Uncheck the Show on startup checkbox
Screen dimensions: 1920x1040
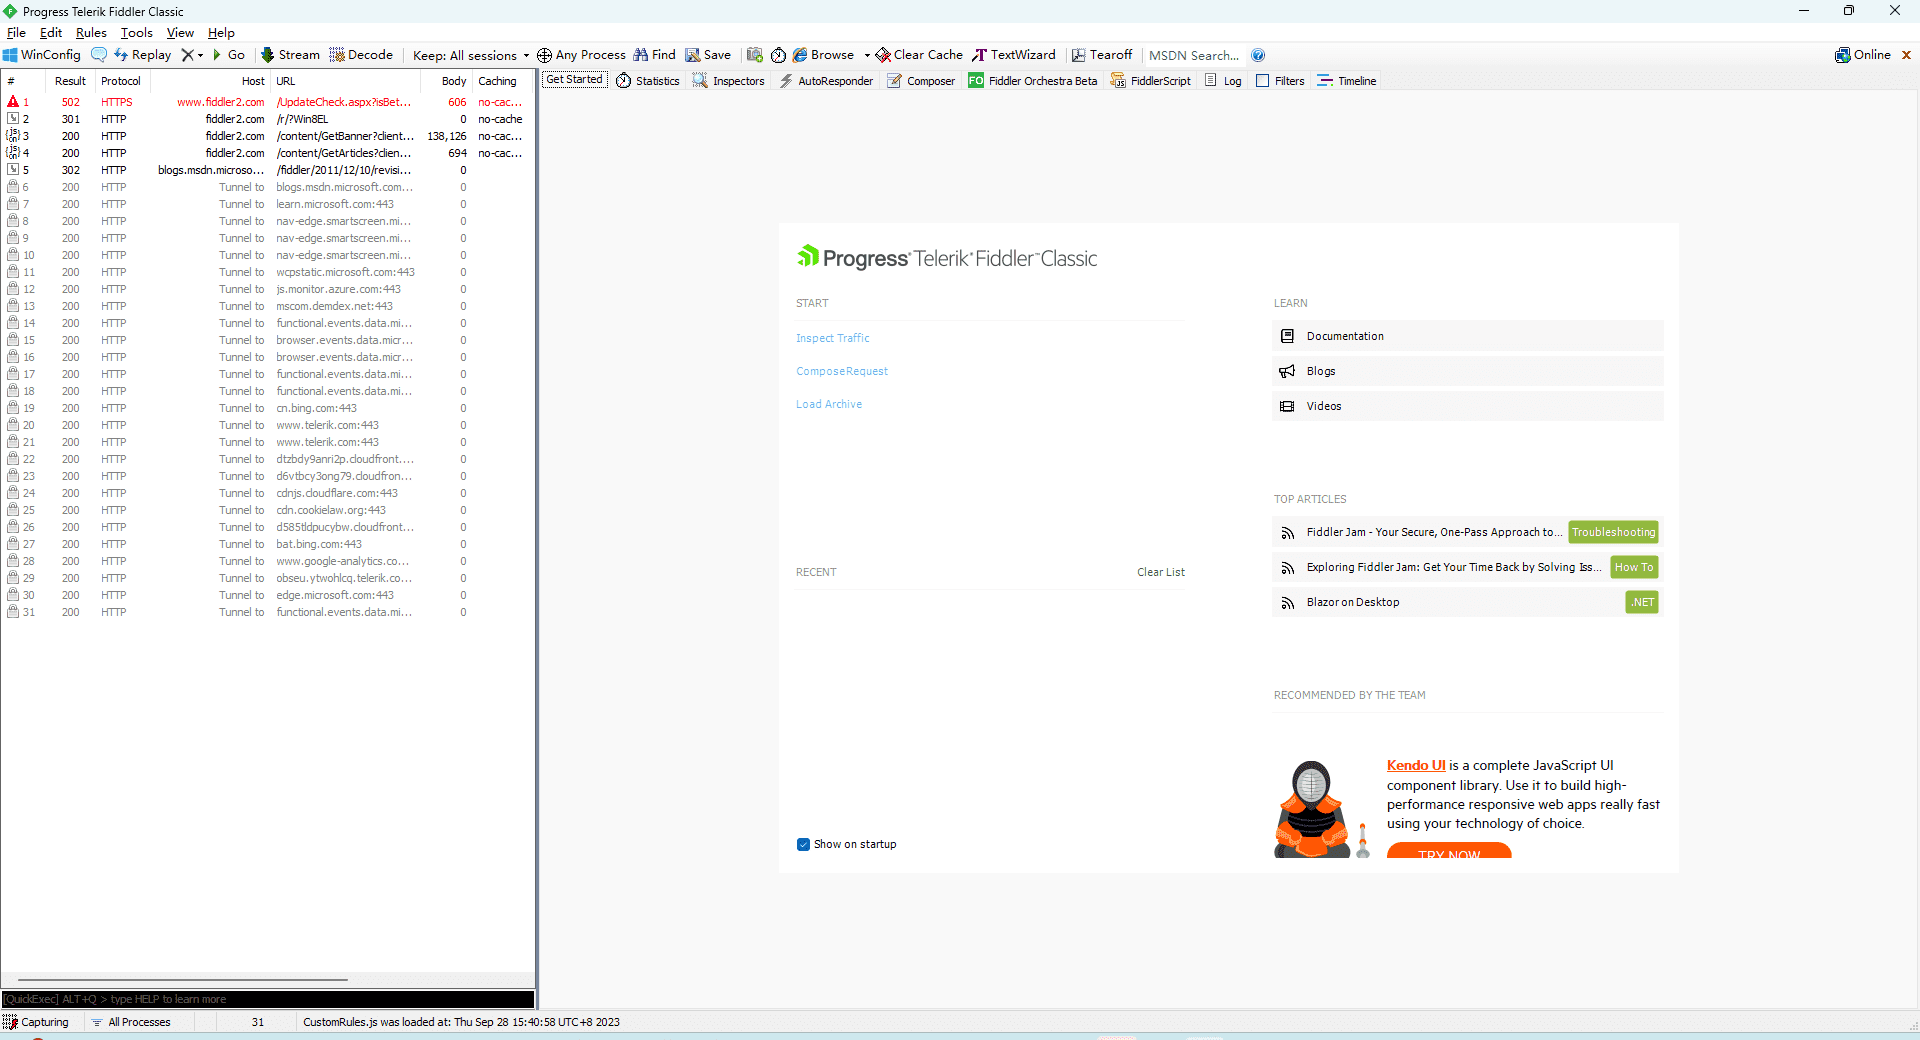(x=803, y=844)
